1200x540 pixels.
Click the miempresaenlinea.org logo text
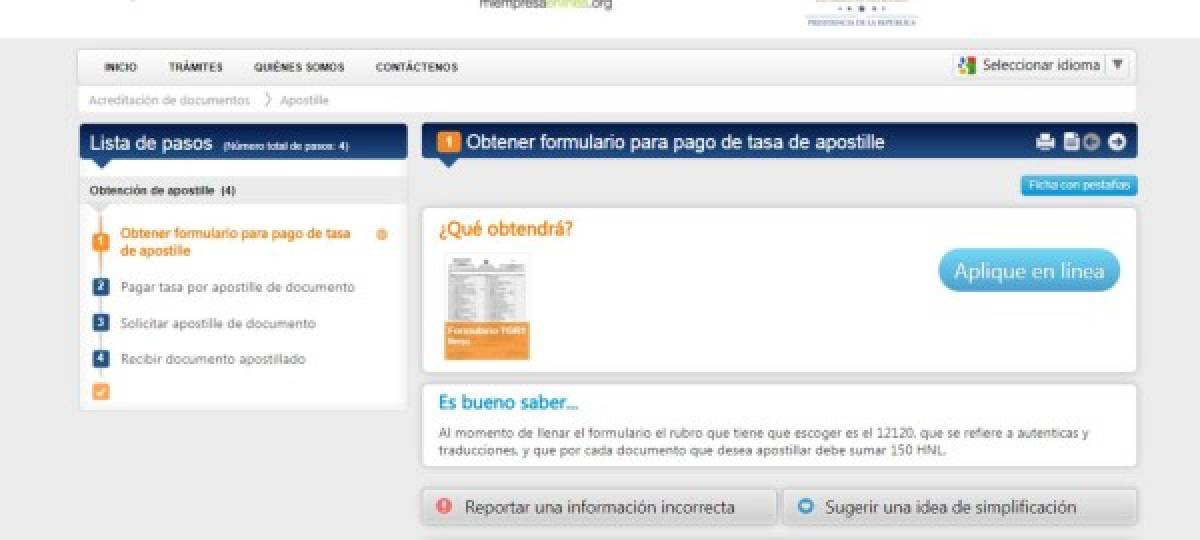click(x=545, y=5)
